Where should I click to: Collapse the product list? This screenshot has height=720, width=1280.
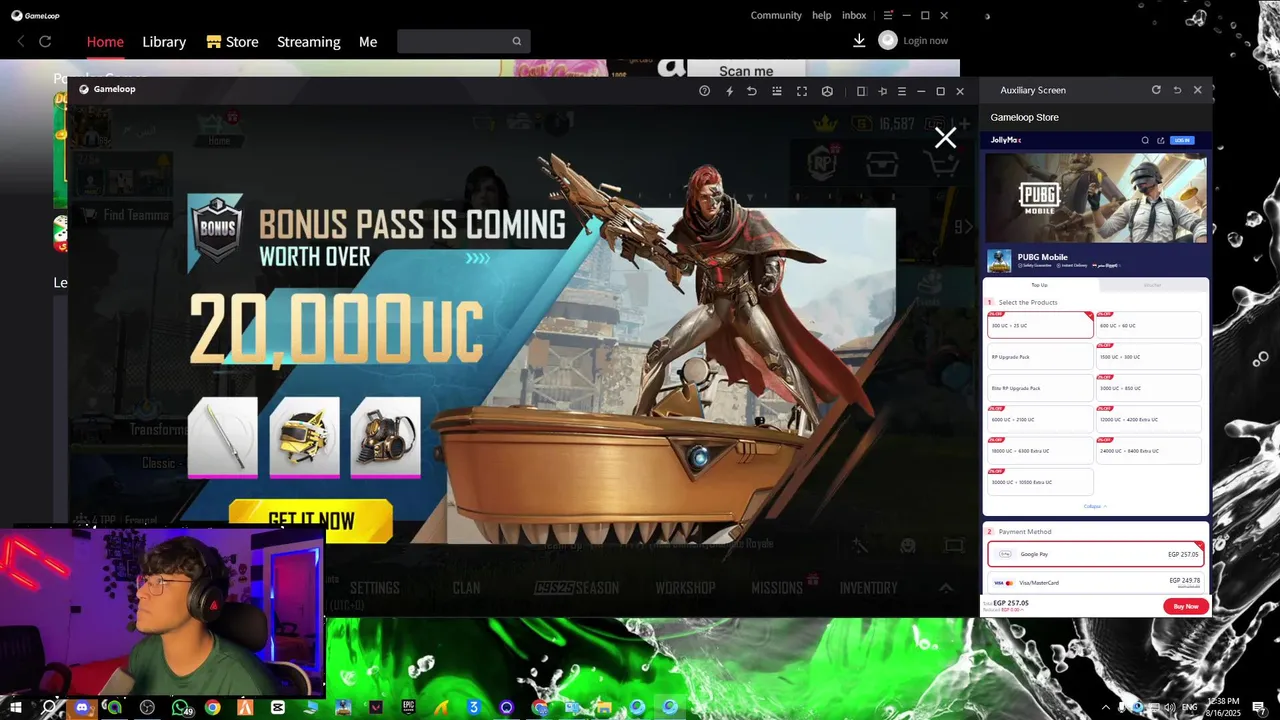1095,506
